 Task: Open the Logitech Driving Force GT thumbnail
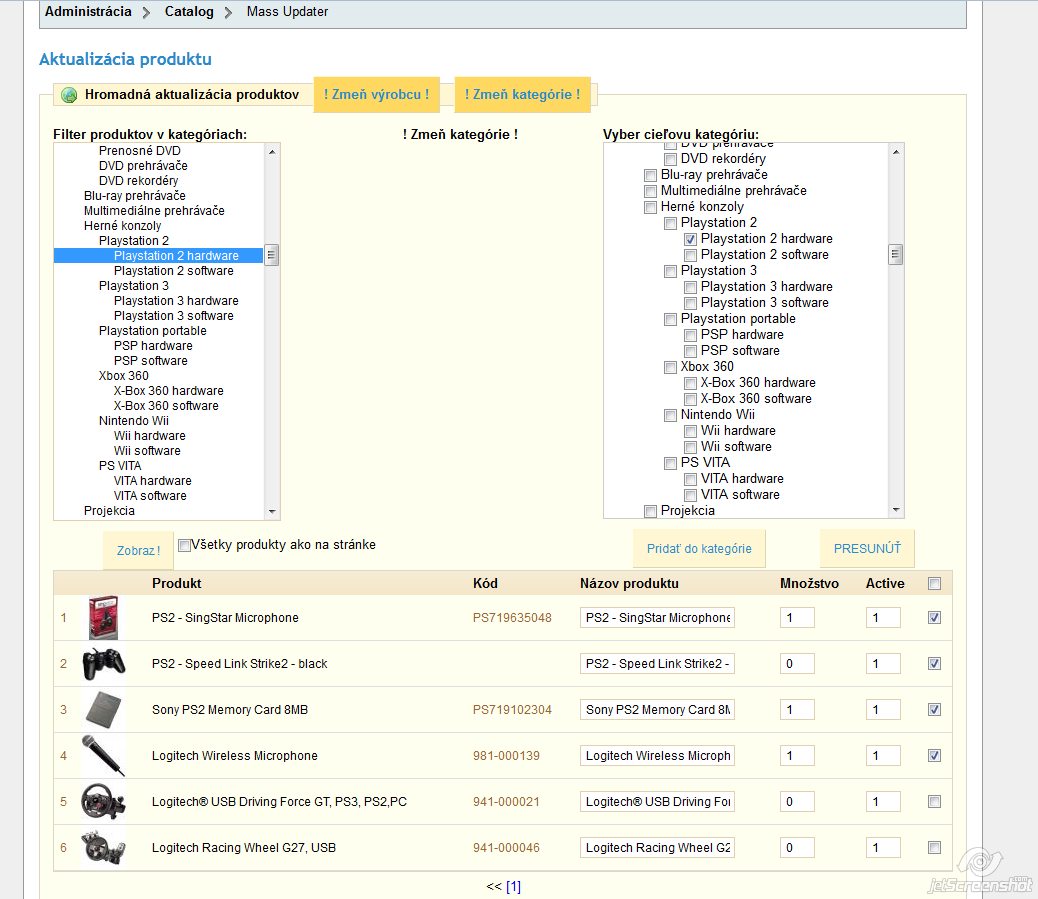[103, 802]
